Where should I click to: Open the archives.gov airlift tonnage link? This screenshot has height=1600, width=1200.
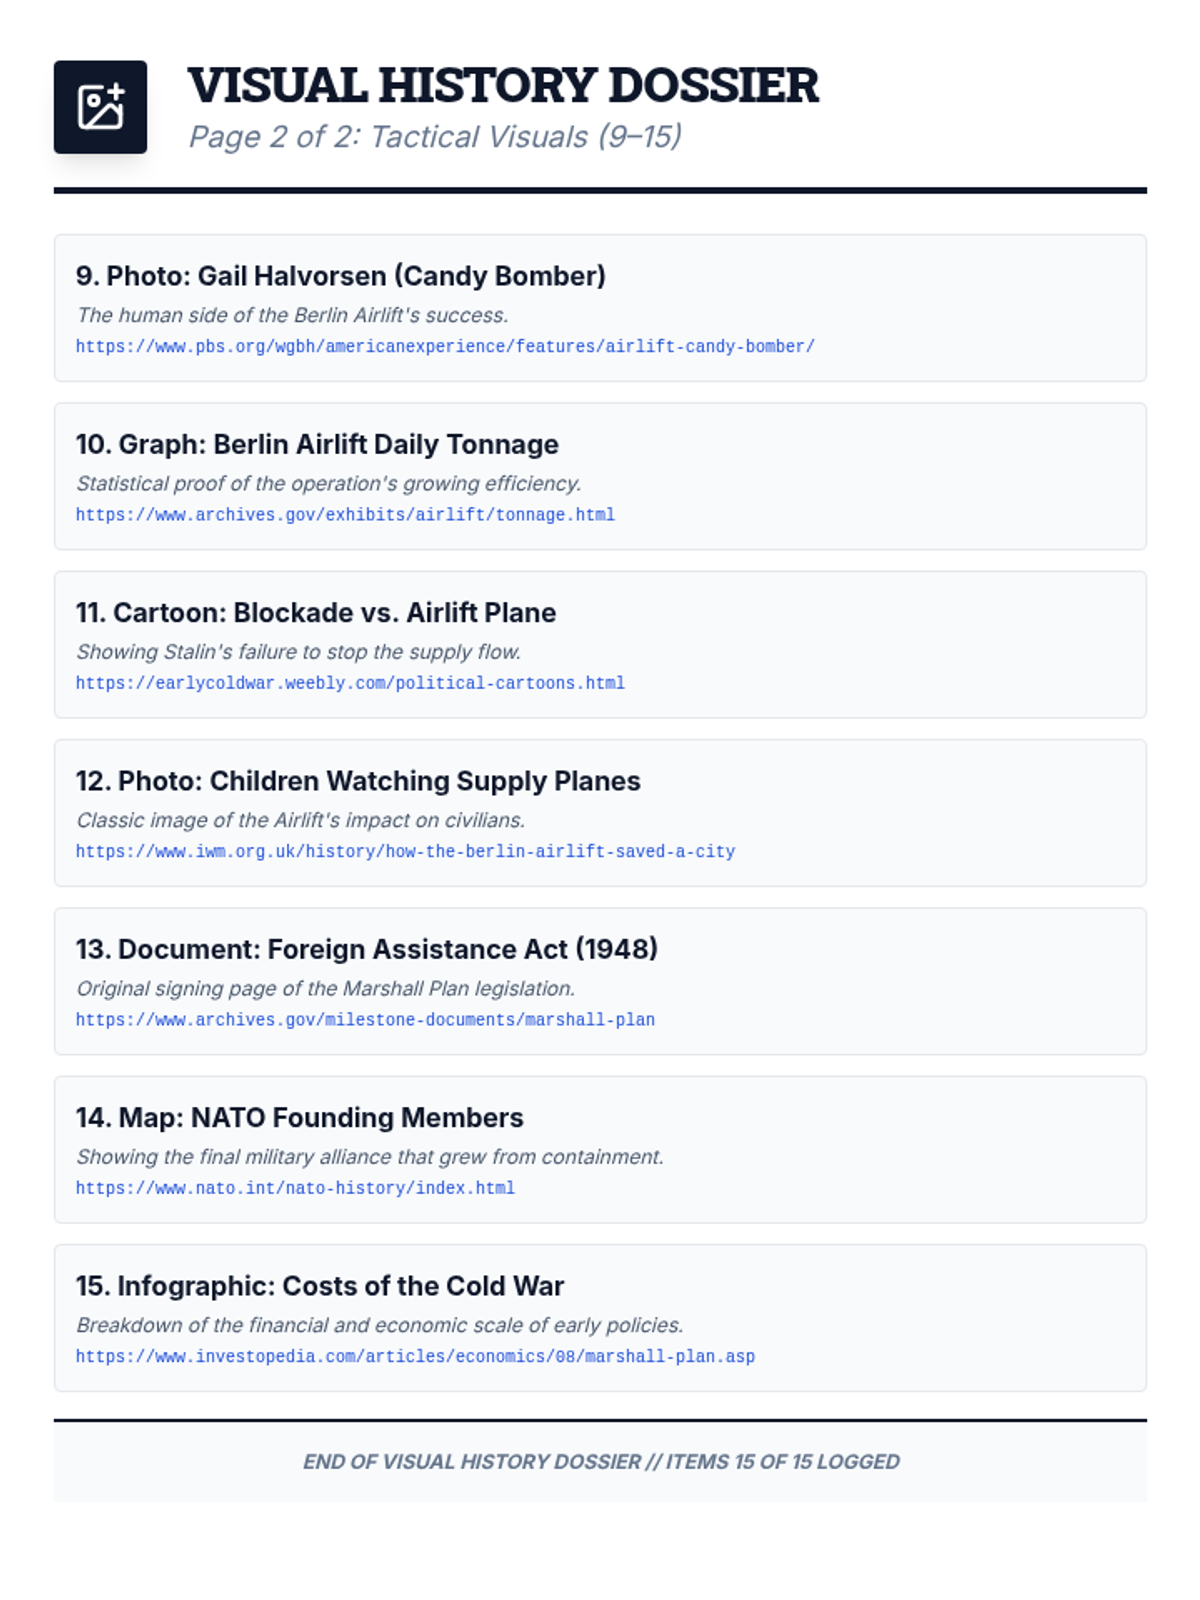(345, 515)
